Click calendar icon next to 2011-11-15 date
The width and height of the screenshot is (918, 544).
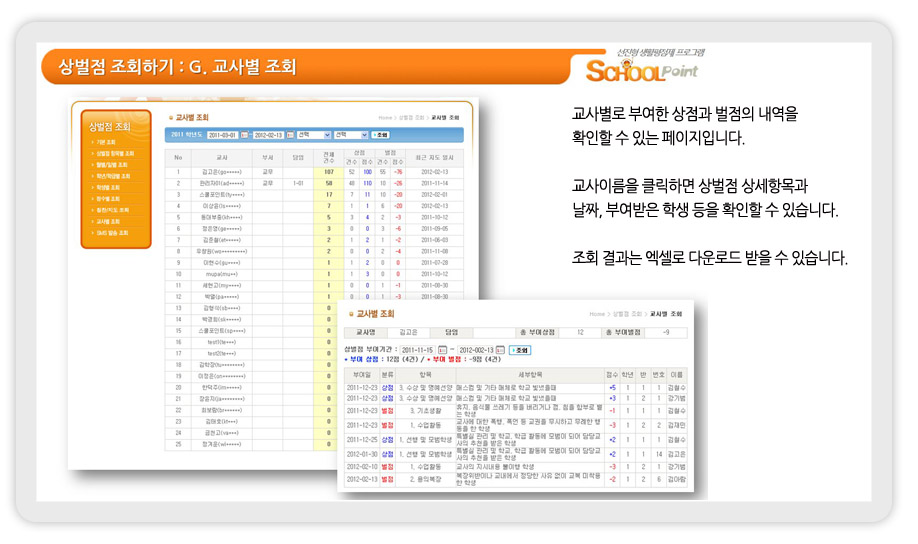point(441,350)
